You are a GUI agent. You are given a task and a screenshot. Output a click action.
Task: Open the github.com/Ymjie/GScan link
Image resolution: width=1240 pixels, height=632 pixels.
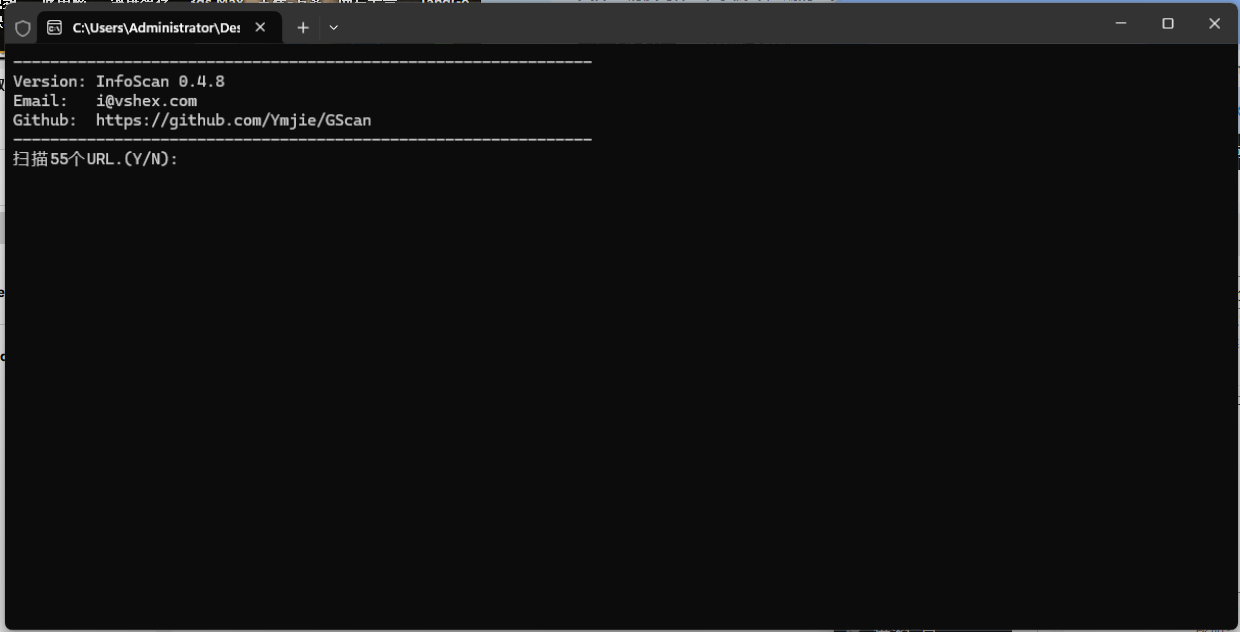tap(233, 120)
